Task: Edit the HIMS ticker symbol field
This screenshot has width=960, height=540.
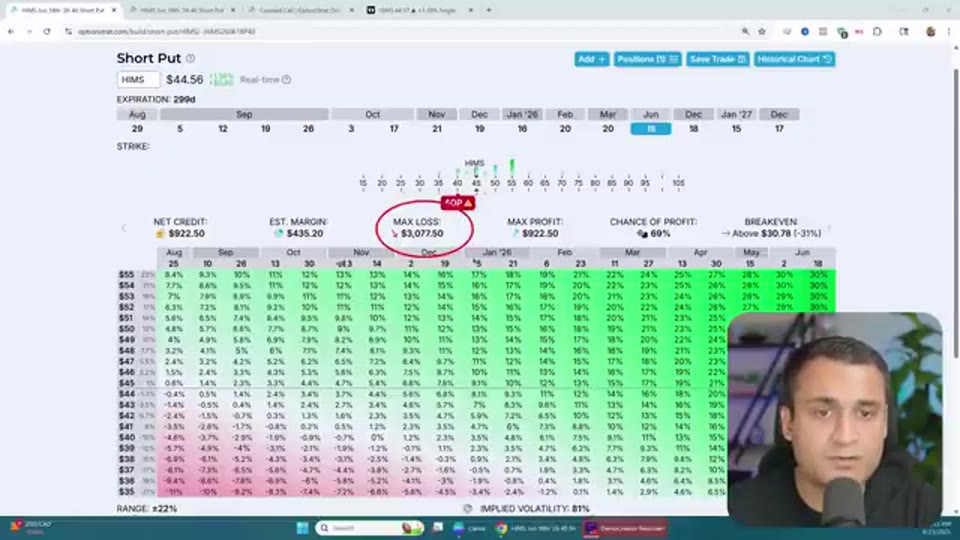Action: tap(138, 80)
